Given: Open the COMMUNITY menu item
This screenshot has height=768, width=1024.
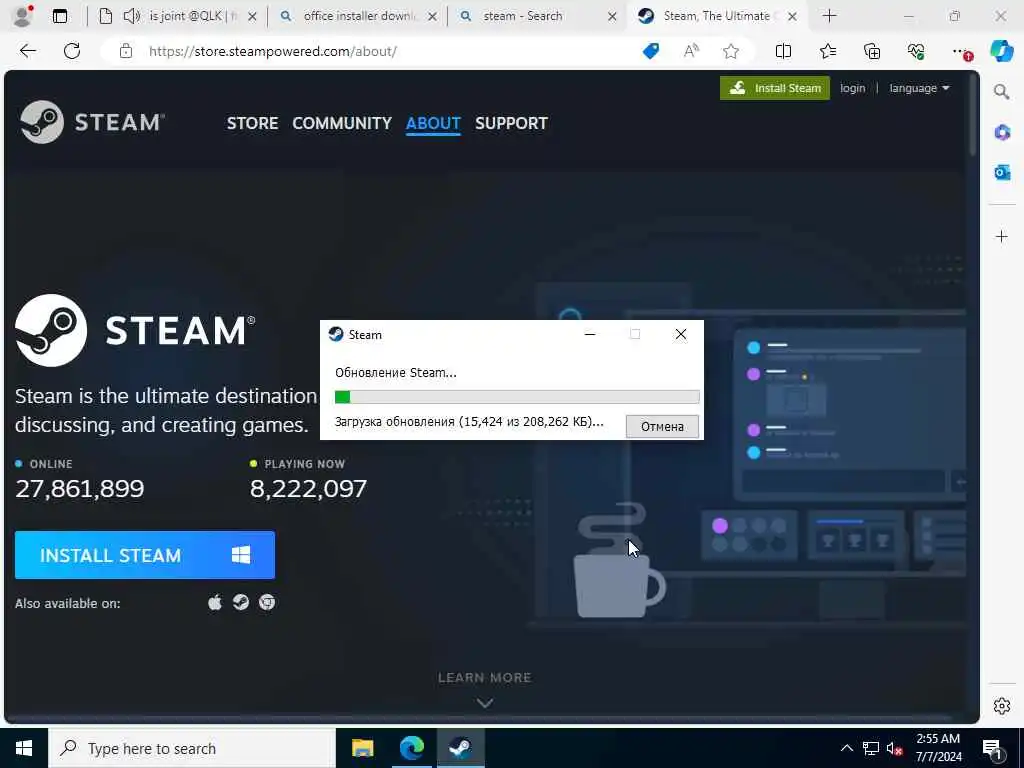Looking at the screenshot, I should tap(342, 123).
